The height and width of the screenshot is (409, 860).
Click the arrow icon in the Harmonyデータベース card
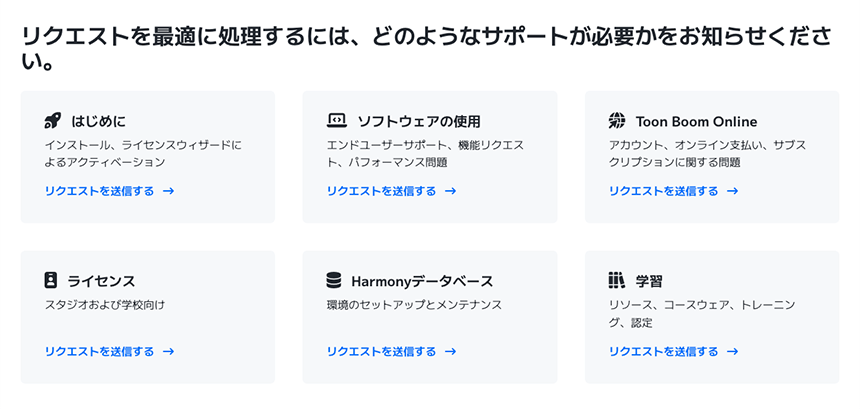click(x=450, y=351)
